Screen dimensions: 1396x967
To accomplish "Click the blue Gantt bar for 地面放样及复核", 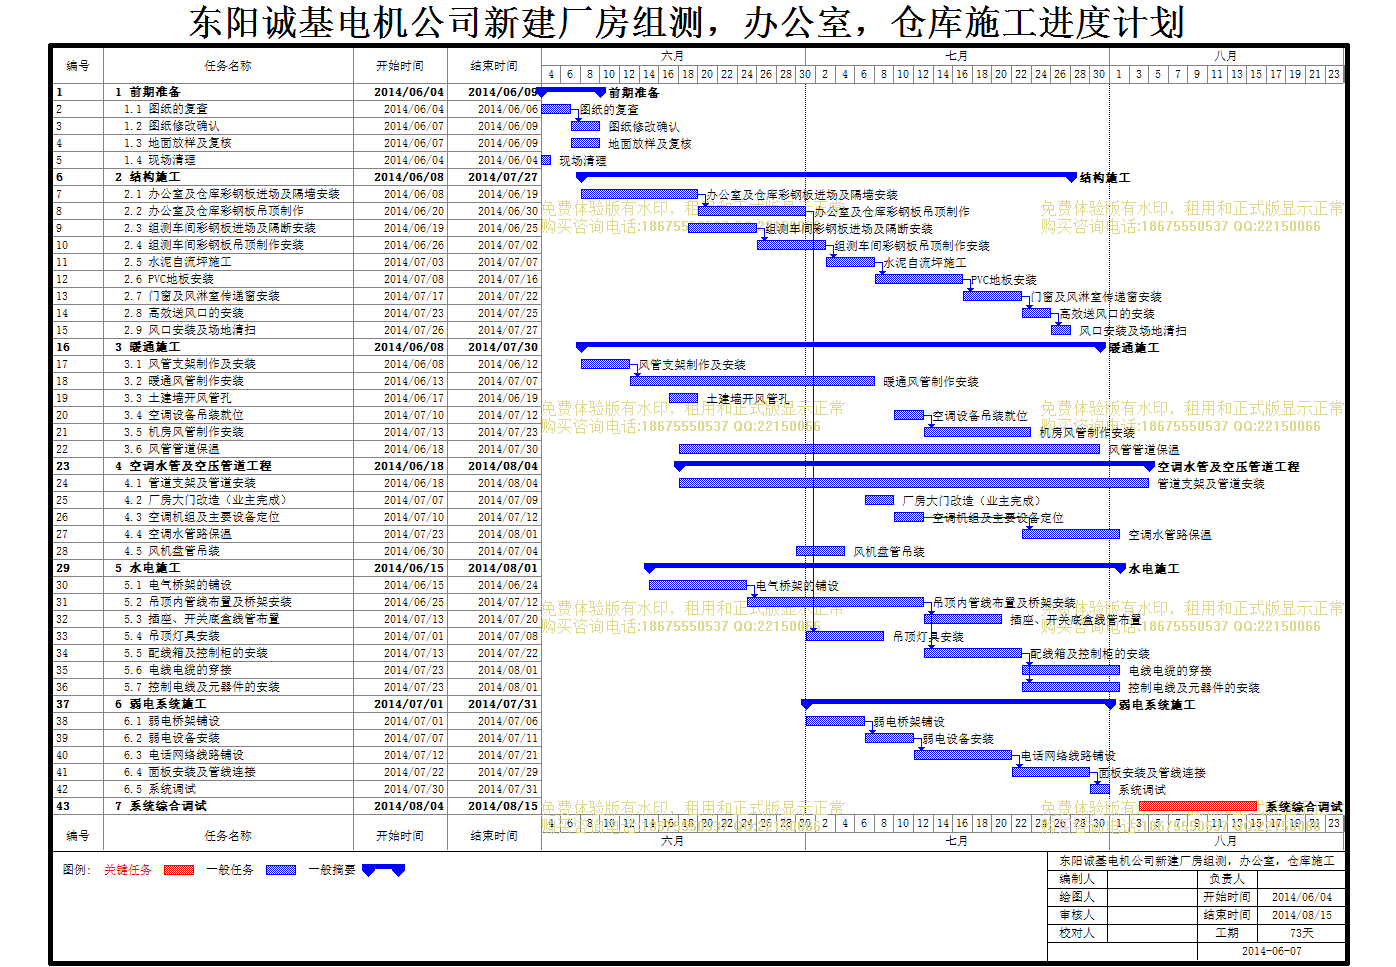I will (586, 143).
